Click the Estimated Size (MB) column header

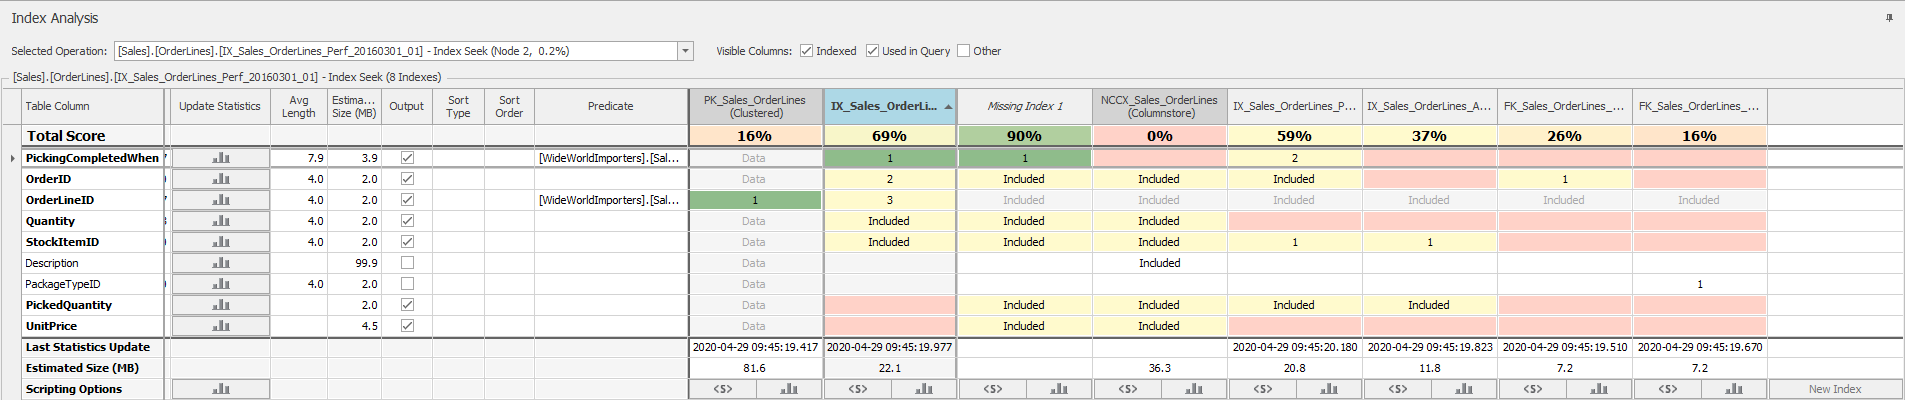(354, 106)
